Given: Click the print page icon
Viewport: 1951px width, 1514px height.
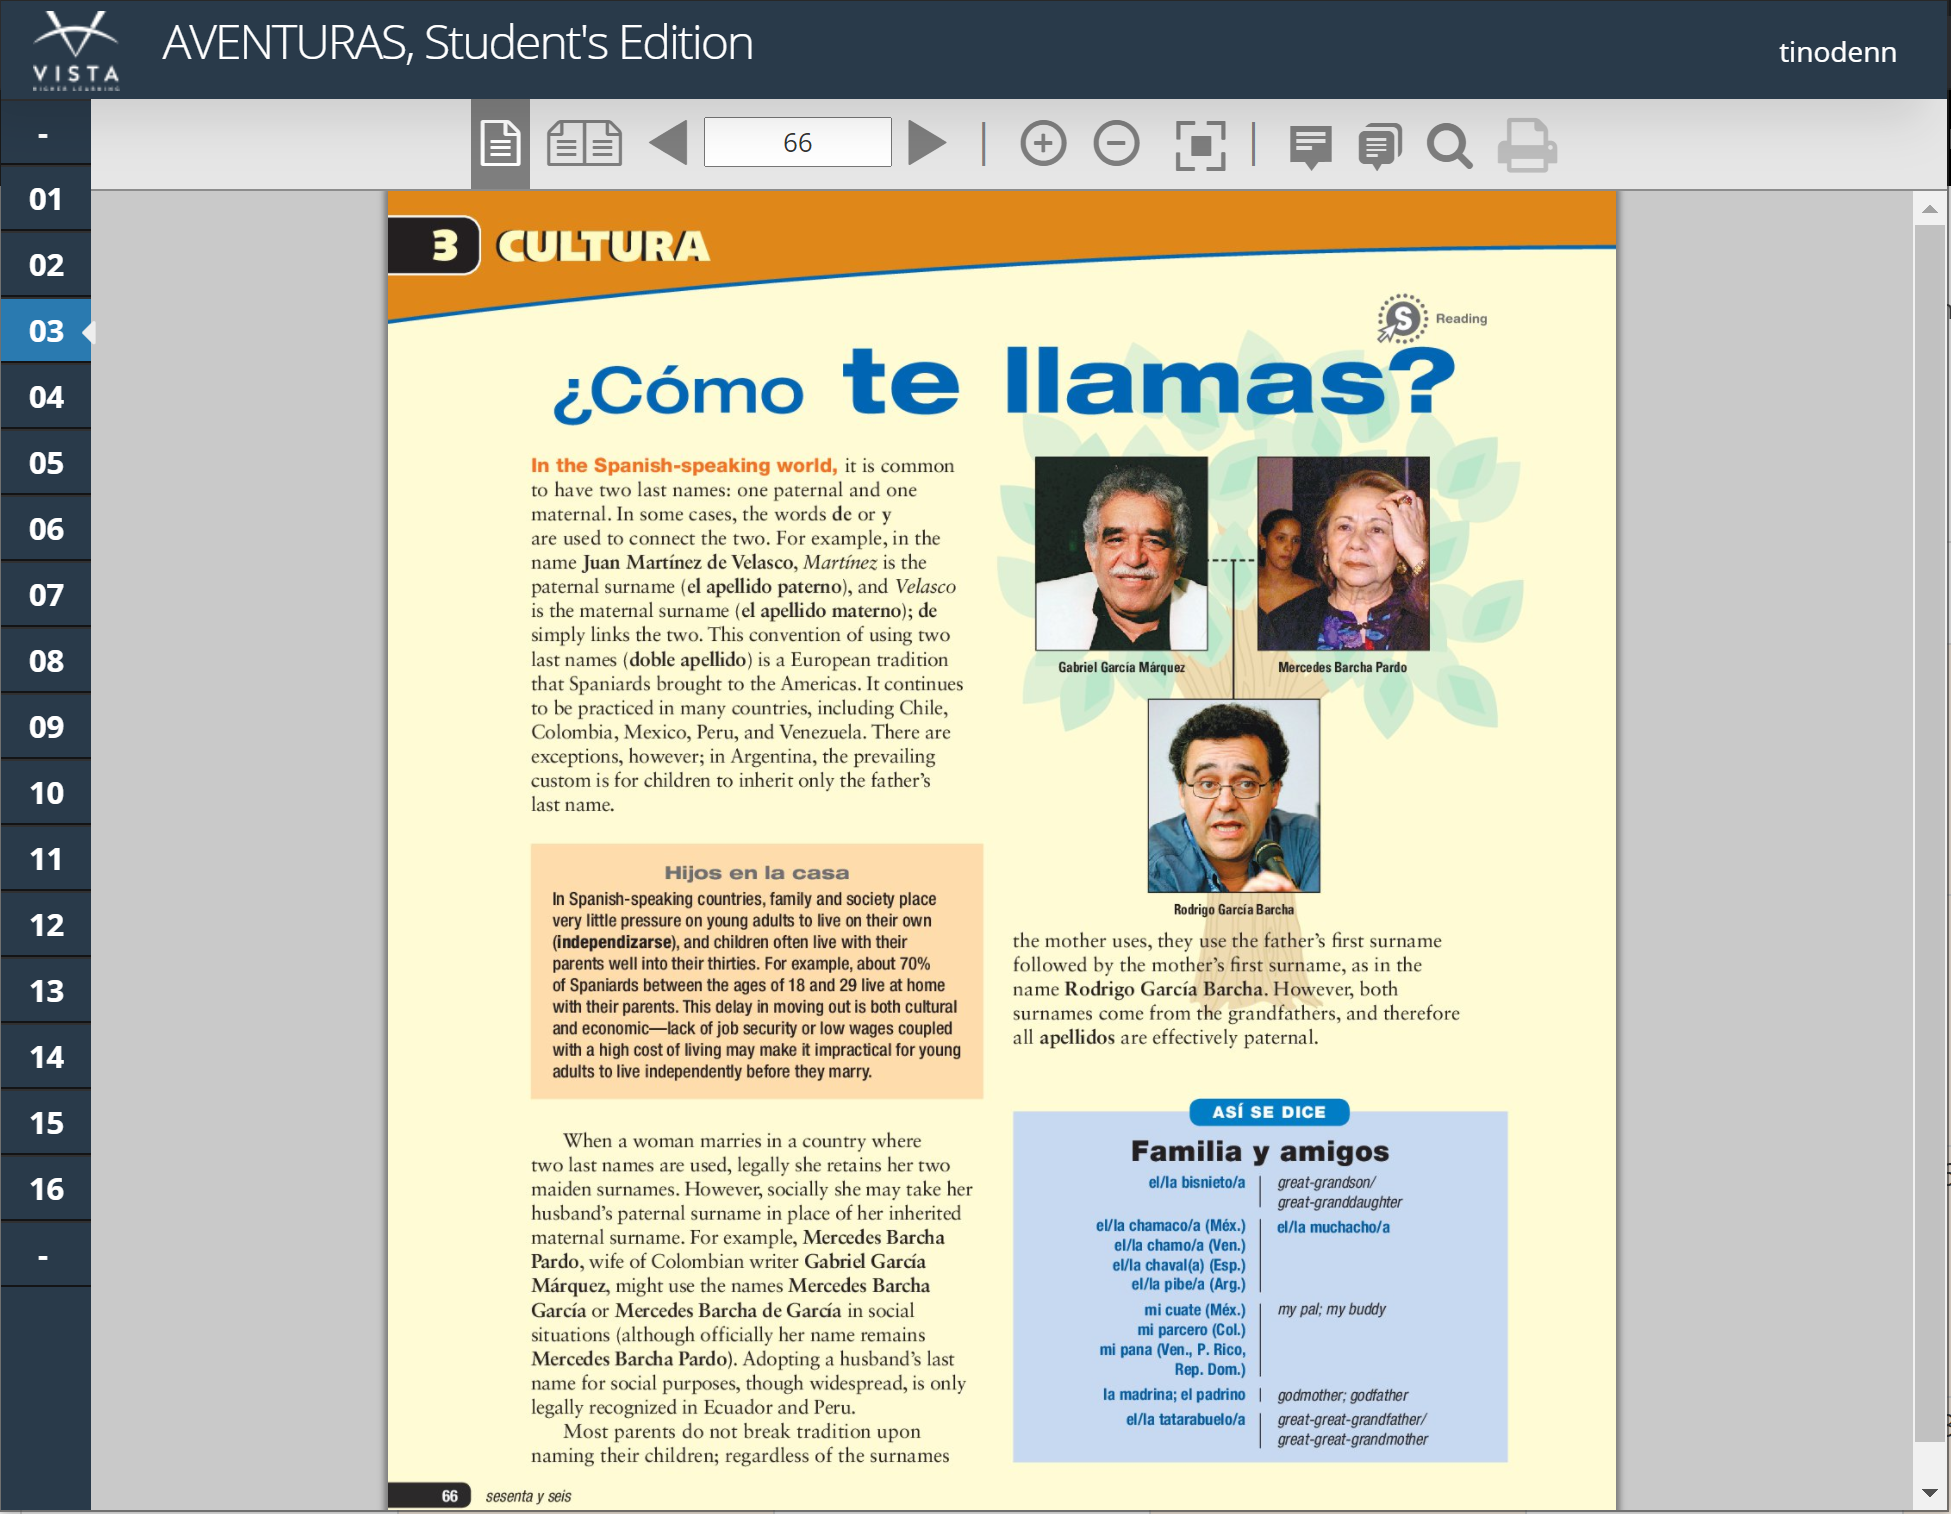Looking at the screenshot, I should [1526, 146].
